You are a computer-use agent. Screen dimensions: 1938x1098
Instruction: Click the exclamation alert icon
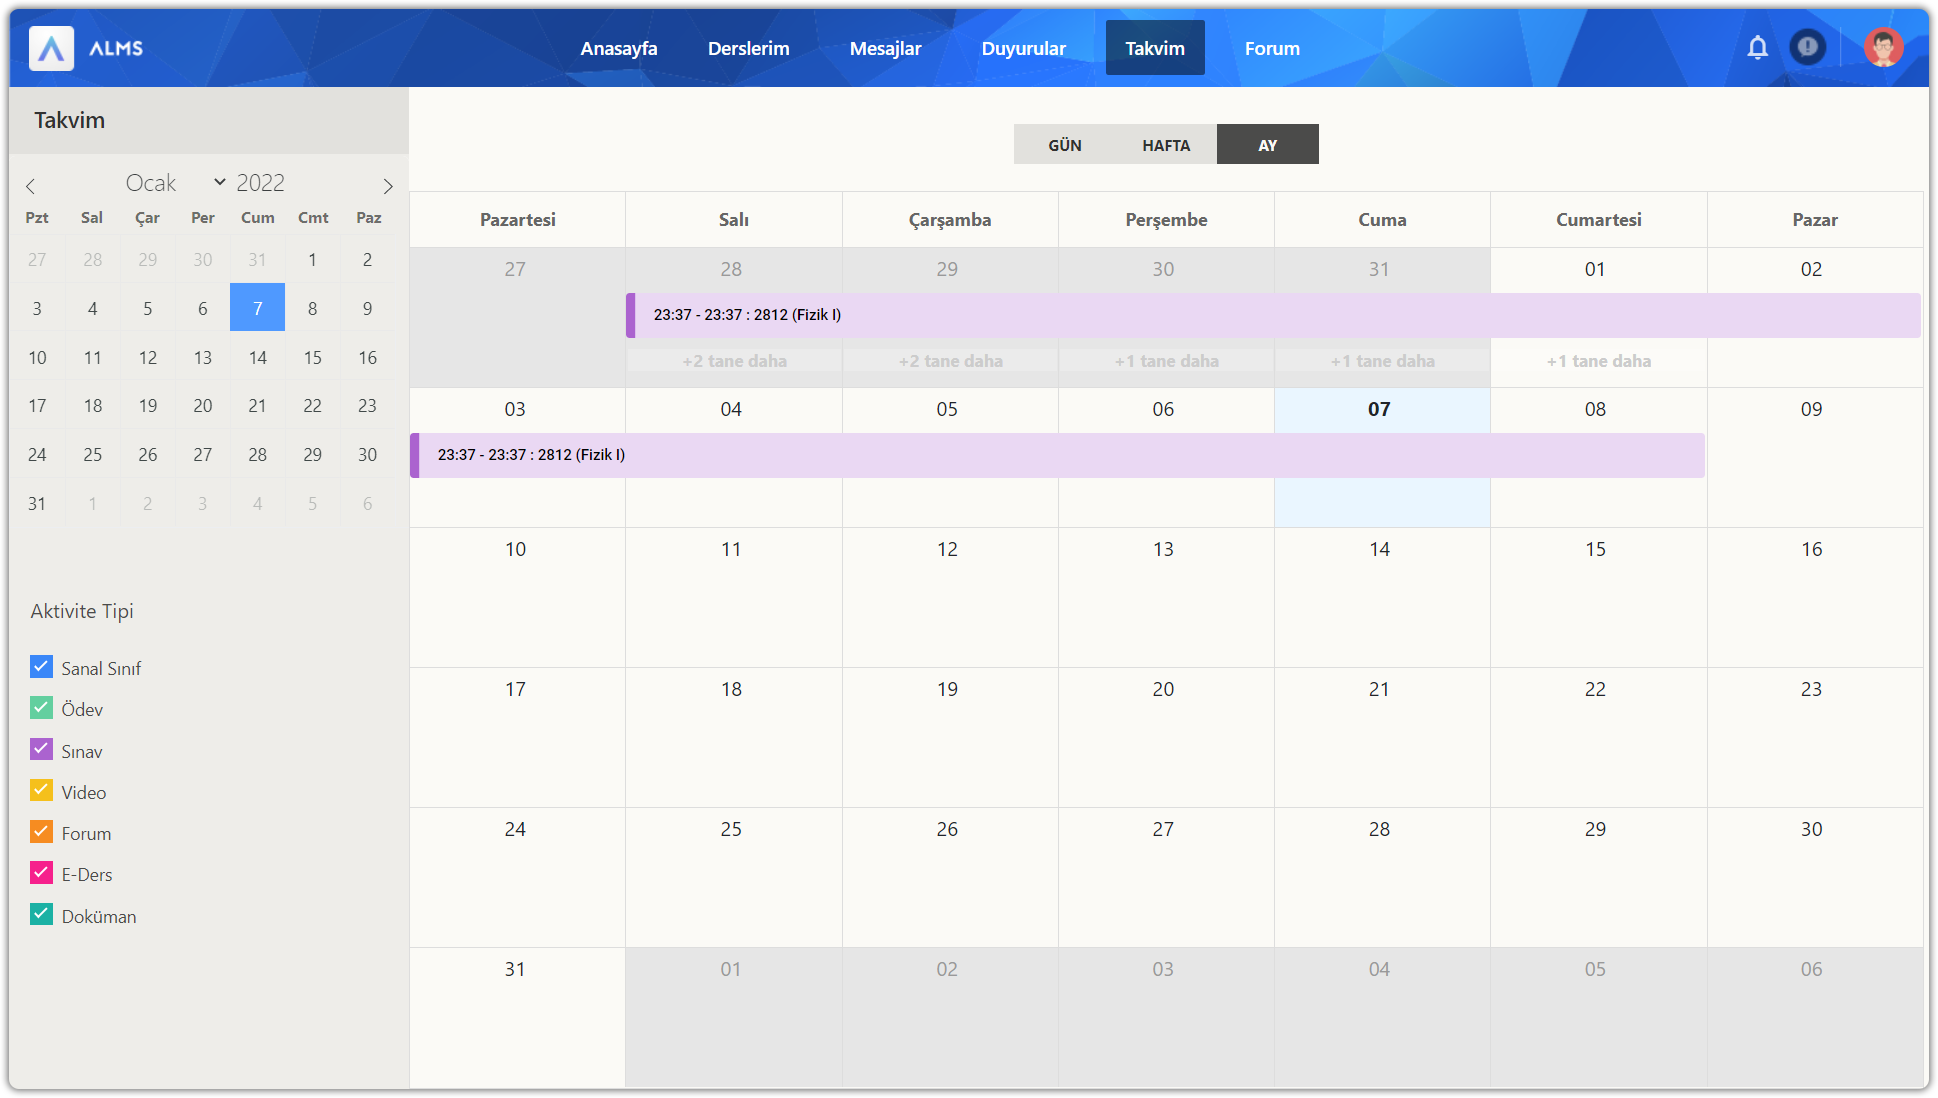1807,47
